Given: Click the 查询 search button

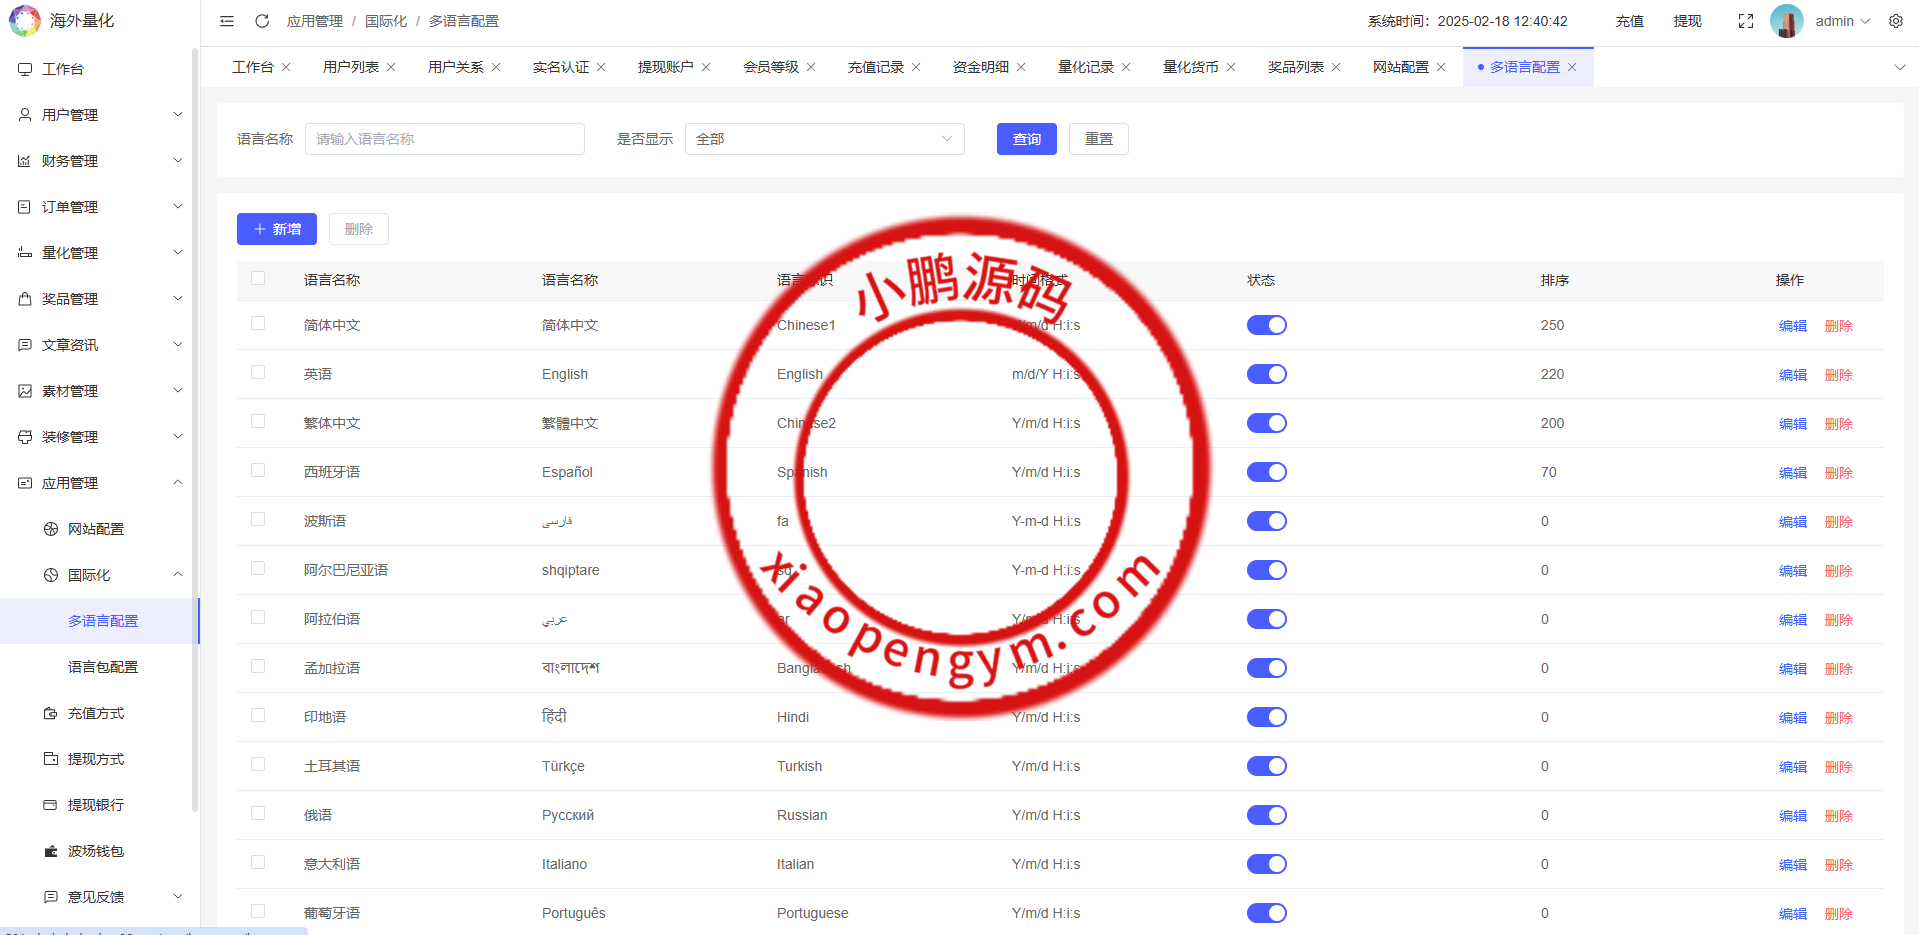Looking at the screenshot, I should pyautogui.click(x=1026, y=139).
